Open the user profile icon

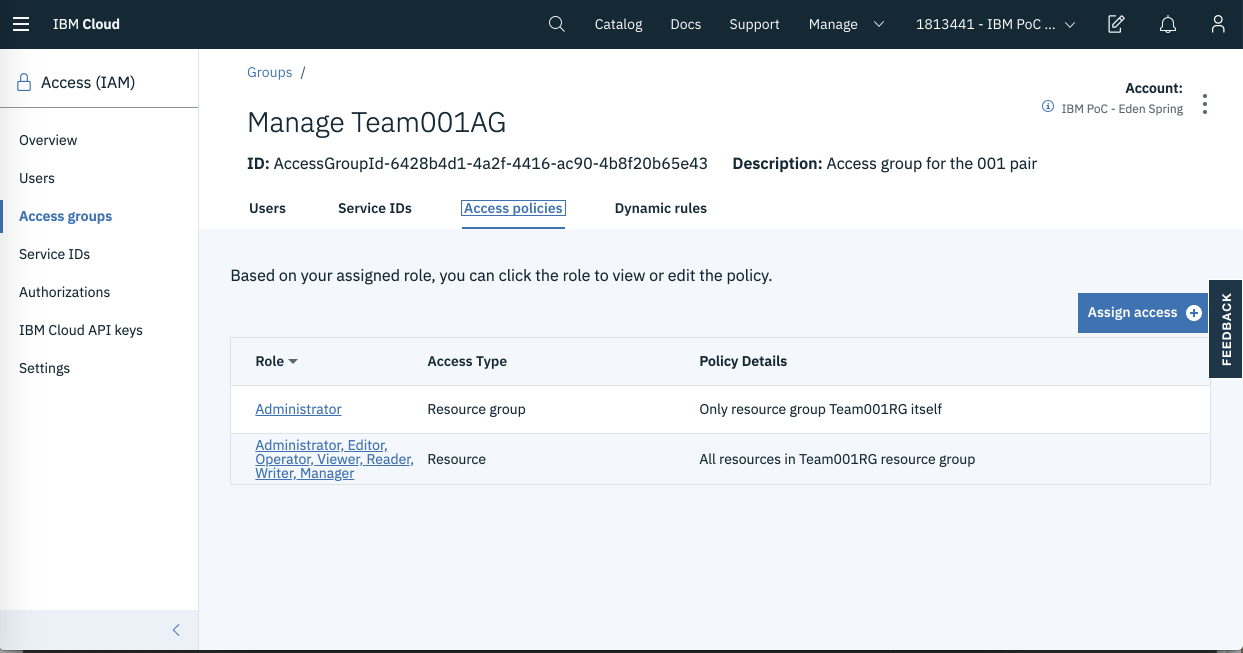click(x=1217, y=24)
